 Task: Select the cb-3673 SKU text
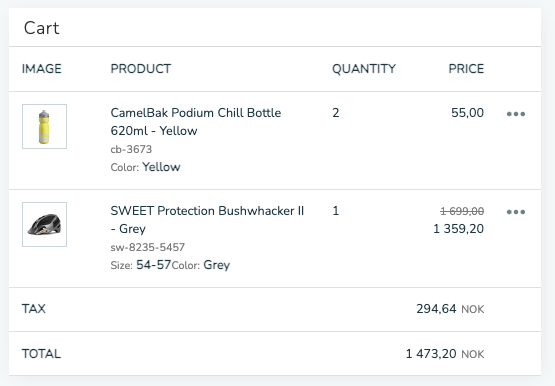coord(131,149)
